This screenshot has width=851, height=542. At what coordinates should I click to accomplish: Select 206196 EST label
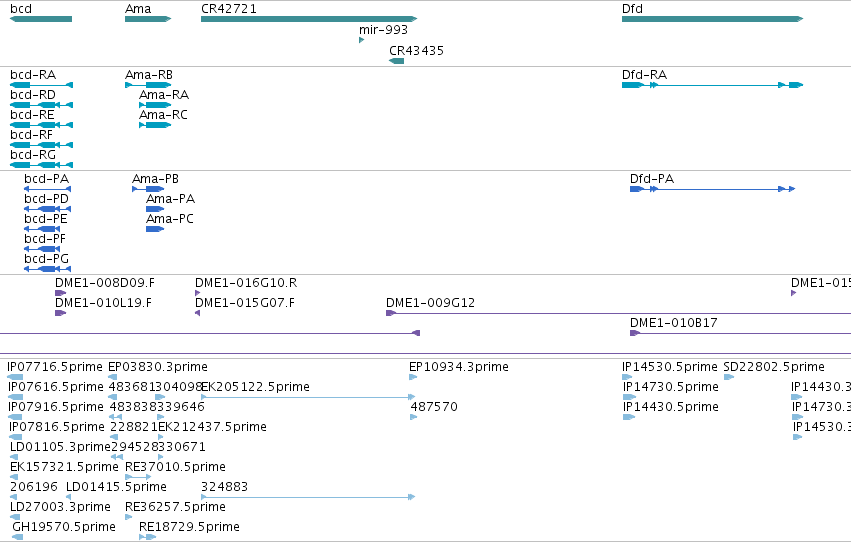tap(34, 487)
